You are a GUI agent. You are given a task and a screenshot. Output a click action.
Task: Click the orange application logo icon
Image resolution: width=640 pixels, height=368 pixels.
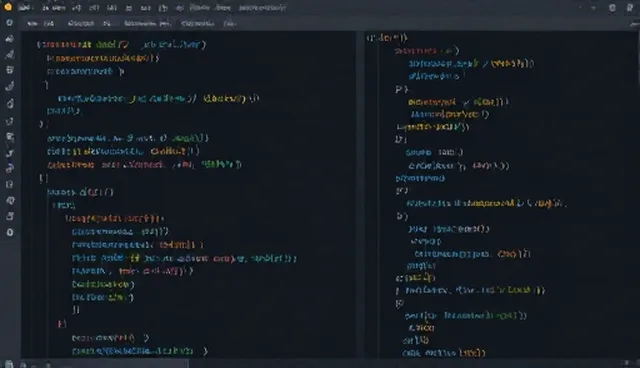point(7,7)
